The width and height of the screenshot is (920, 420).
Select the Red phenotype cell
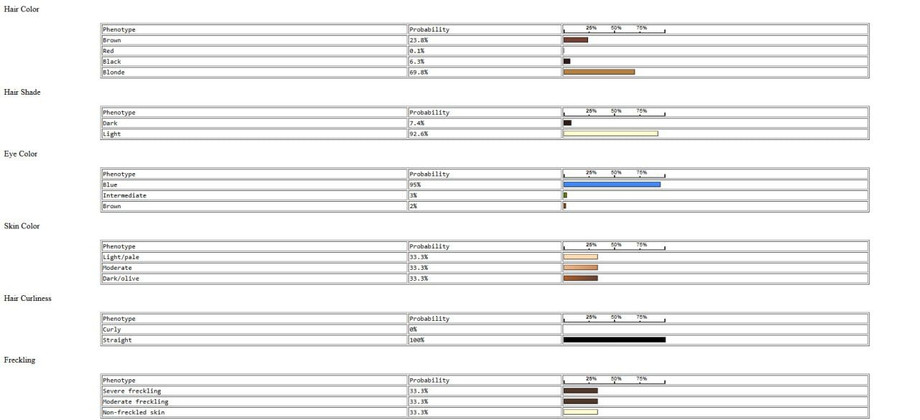[110, 51]
